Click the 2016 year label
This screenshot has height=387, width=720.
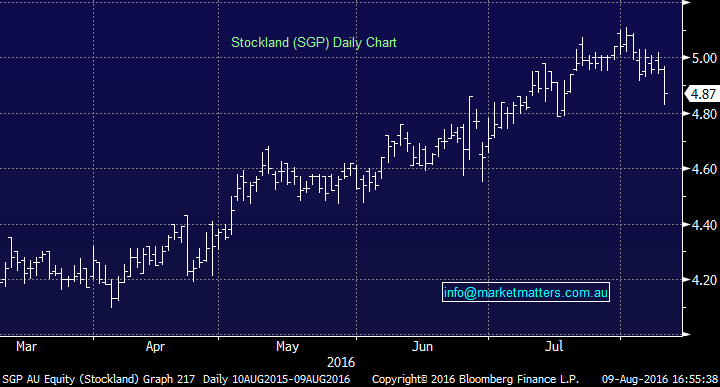[341, 363]
